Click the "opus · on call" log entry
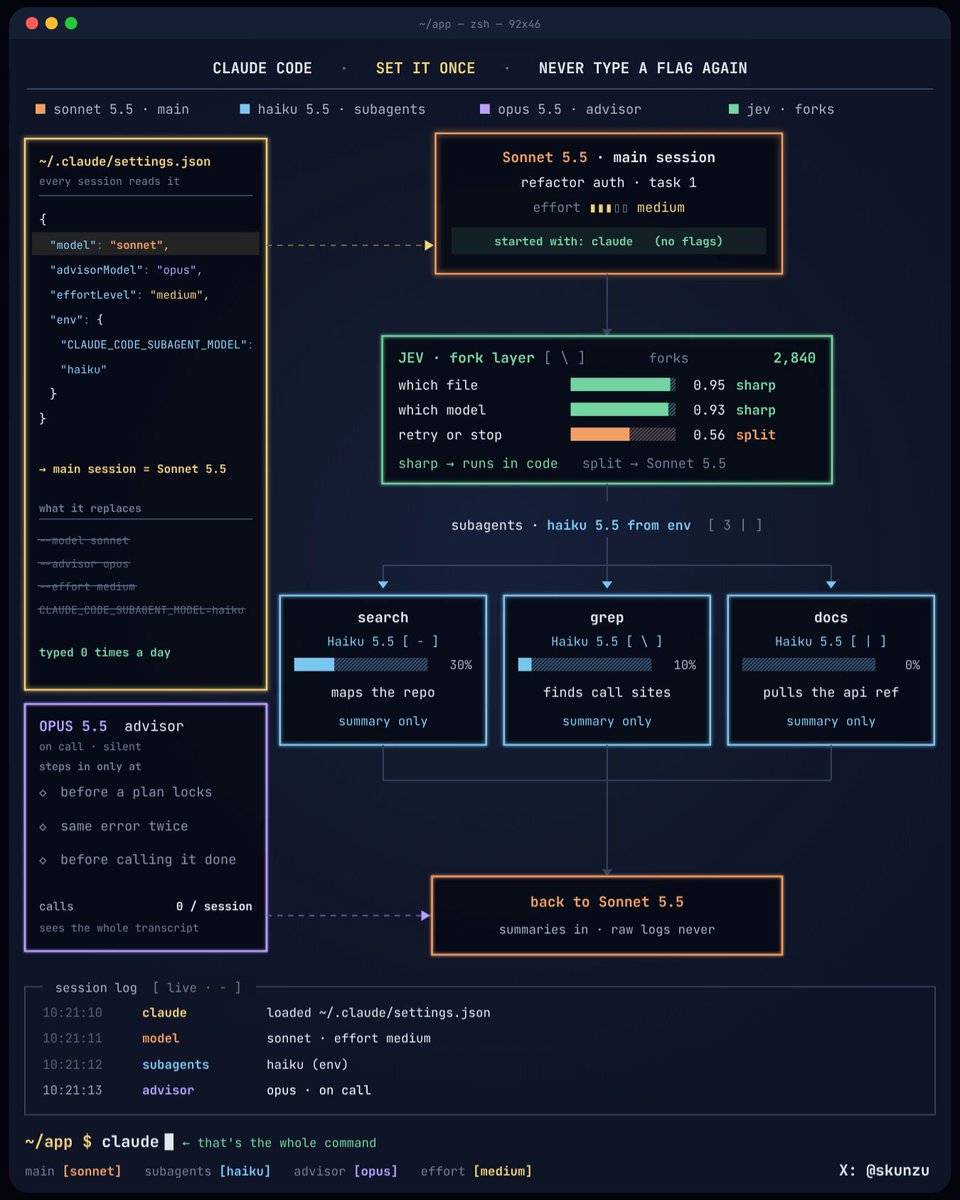The height and width of the screenshot is (1200, 960). (x=319, y=1090)
